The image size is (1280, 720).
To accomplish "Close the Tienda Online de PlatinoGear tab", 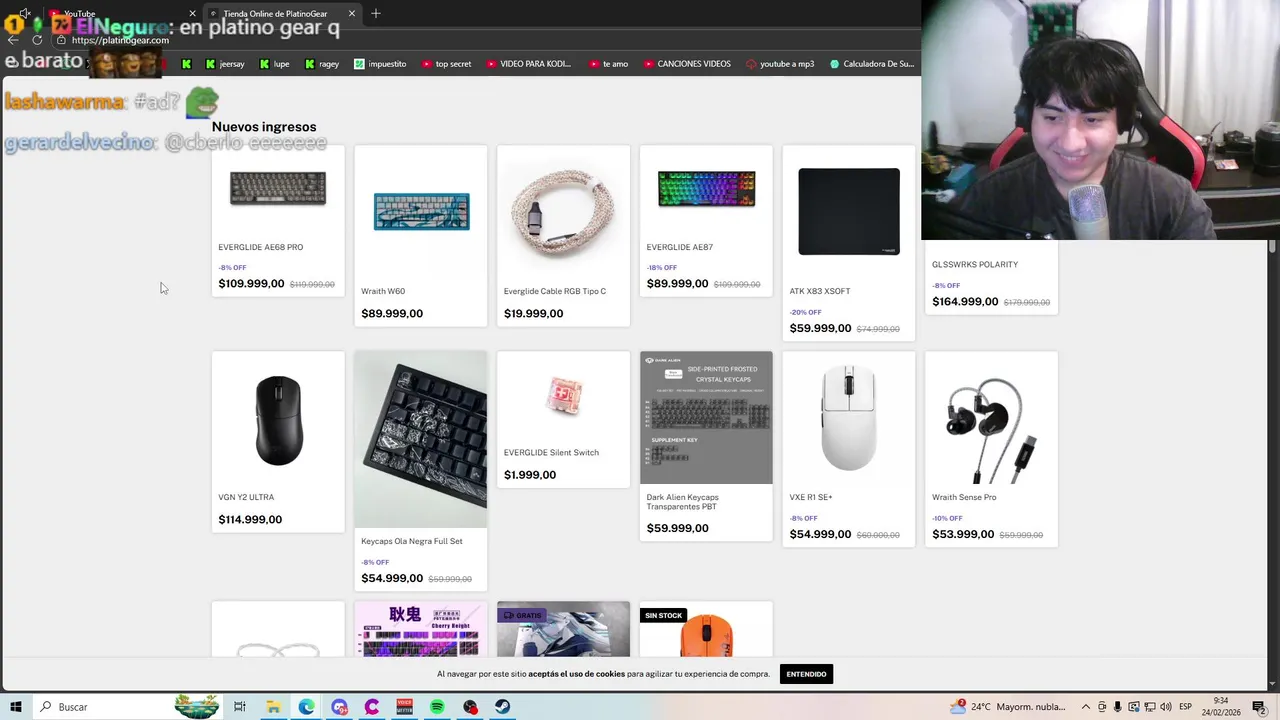I will point(351,14).
